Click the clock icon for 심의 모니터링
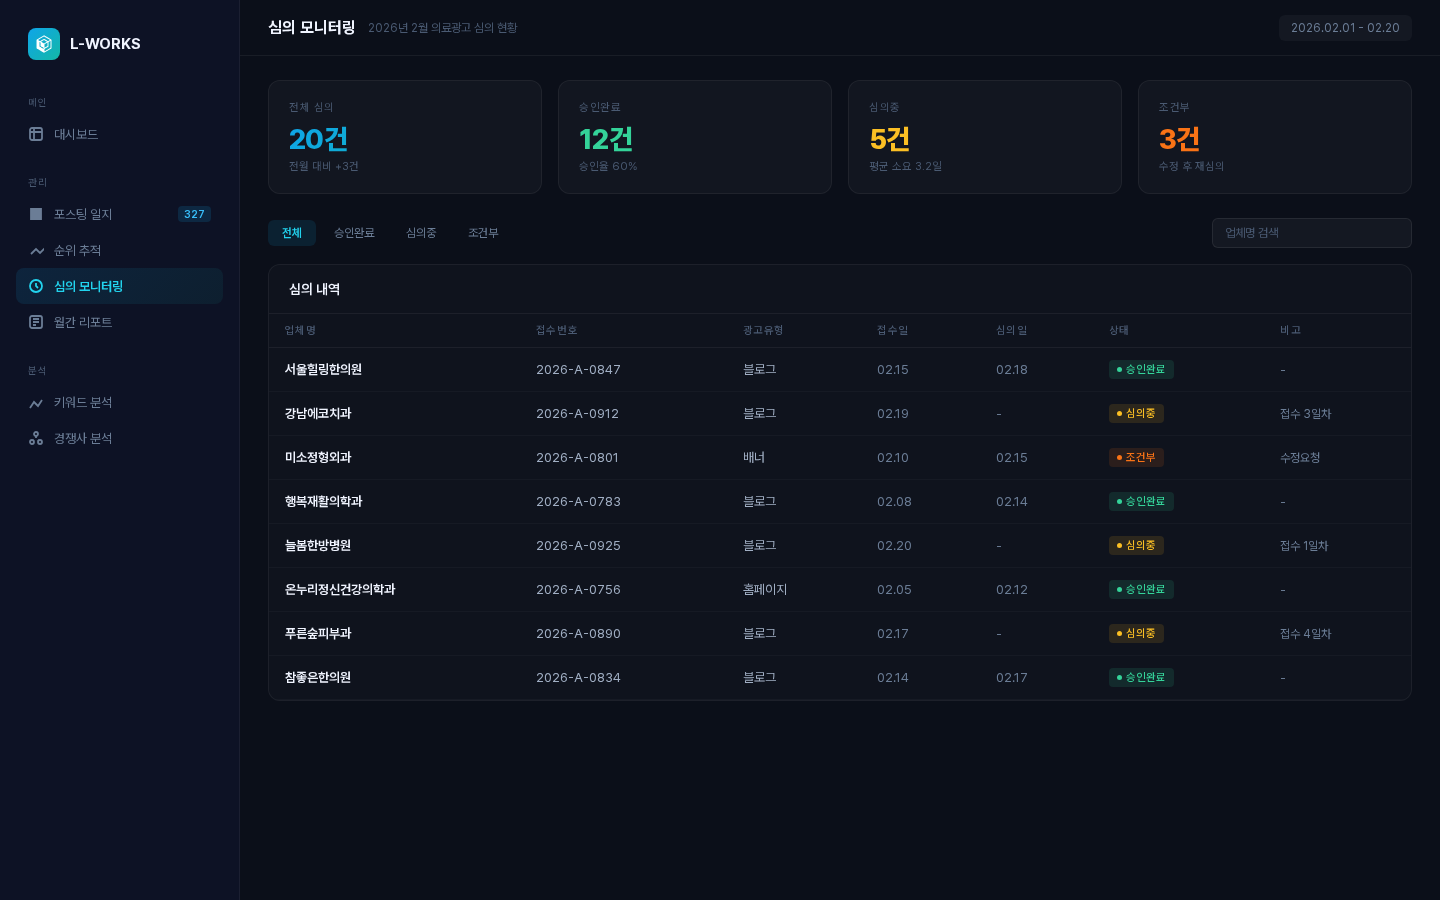This screenshot has width=1440, height=900. pos(36,286)
